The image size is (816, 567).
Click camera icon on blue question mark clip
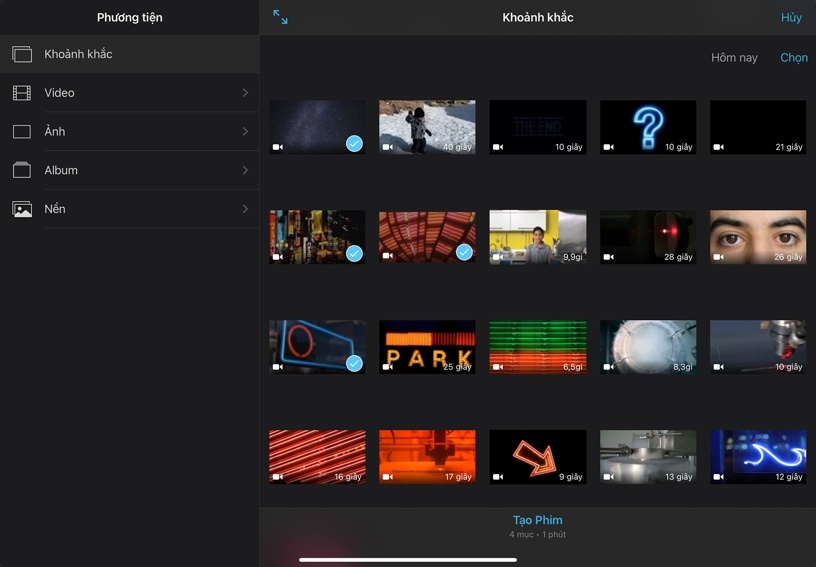click(608, 147)
